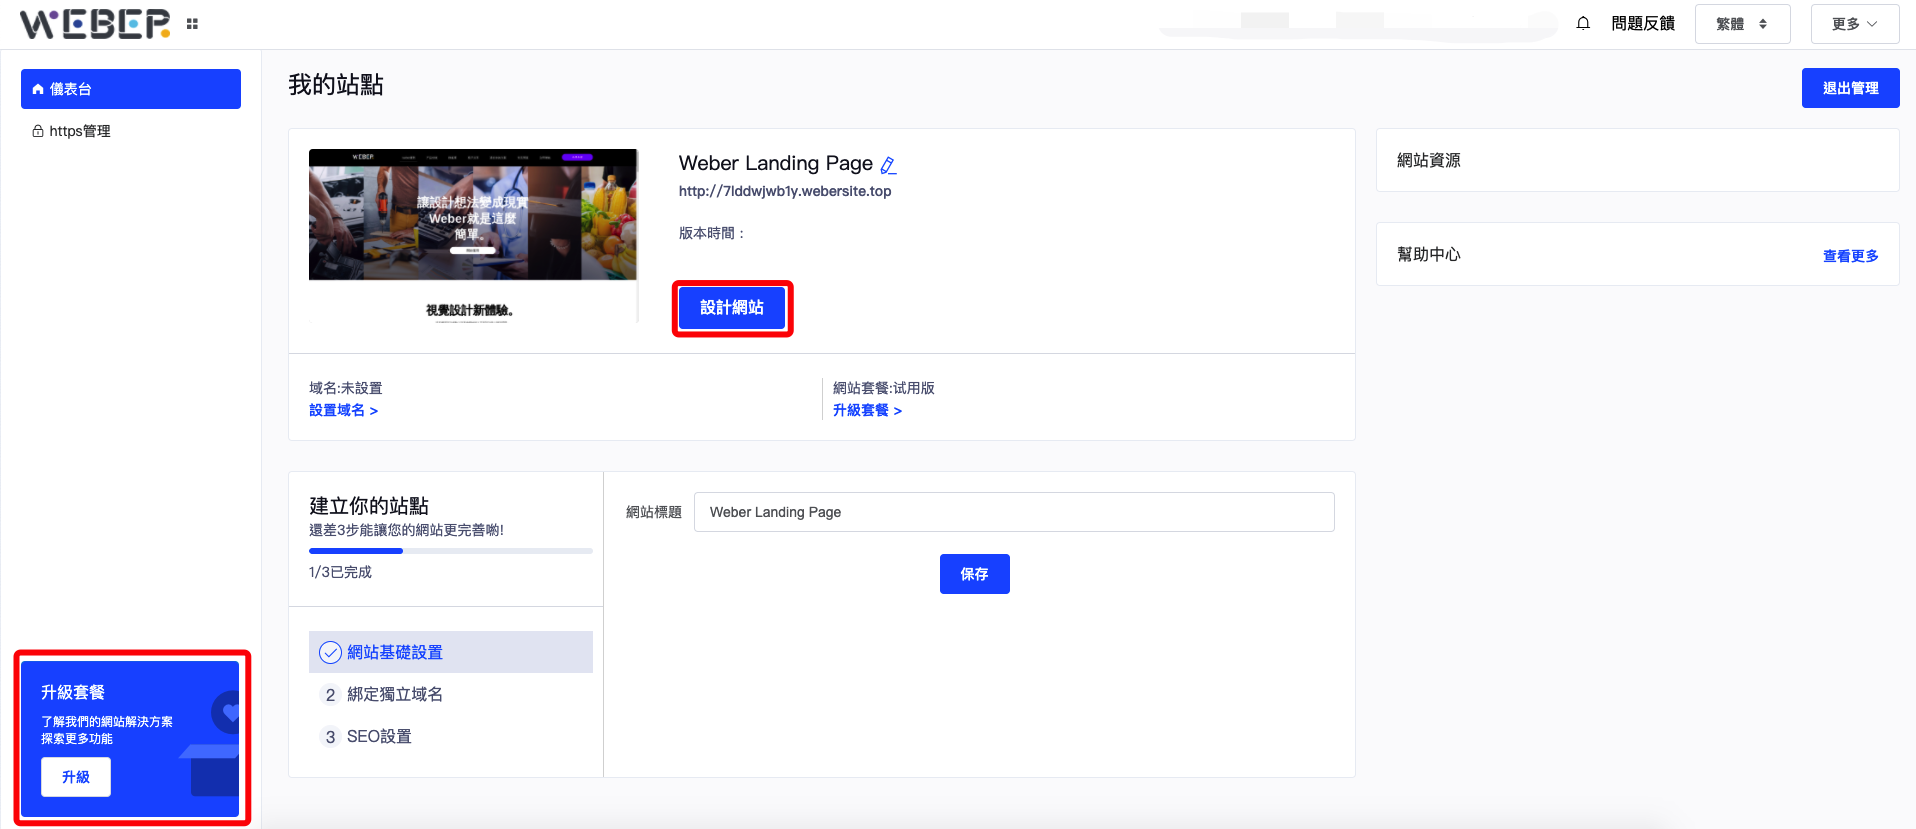Click 查看更多 in 幫助中心
Image resolution: width=1916 pixels, height=829 pixels.
(1851, 256)
